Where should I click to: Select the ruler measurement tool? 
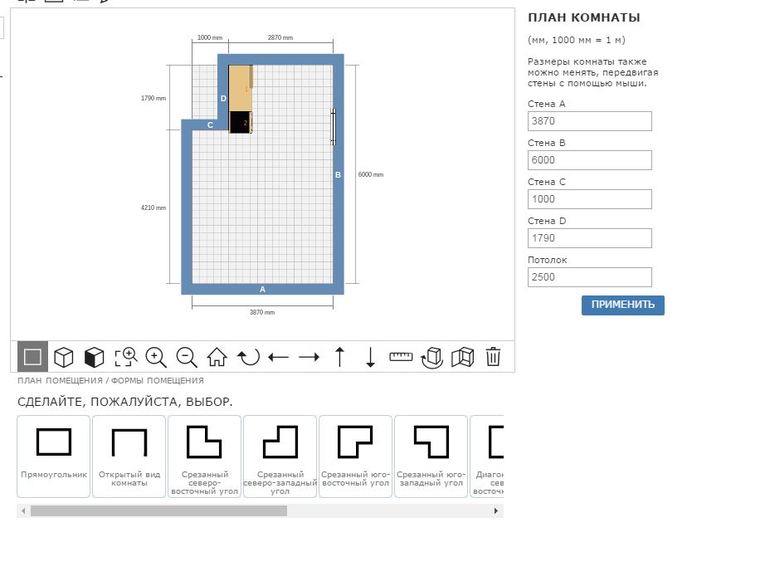click(x=401, y=357)
